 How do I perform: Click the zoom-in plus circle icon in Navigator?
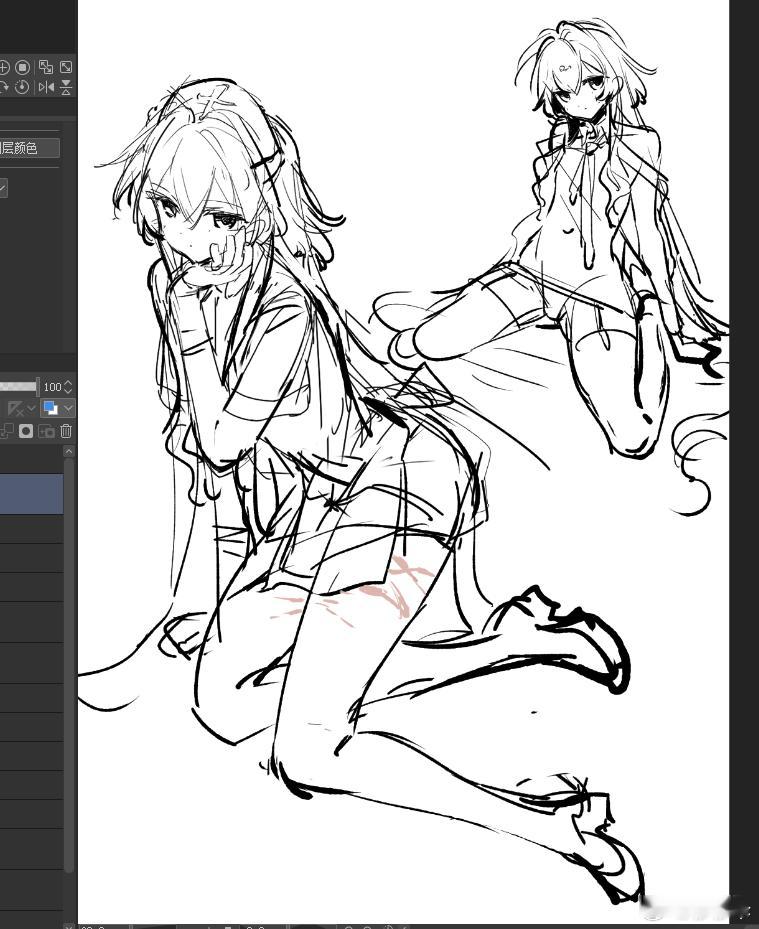pos(4,67)
